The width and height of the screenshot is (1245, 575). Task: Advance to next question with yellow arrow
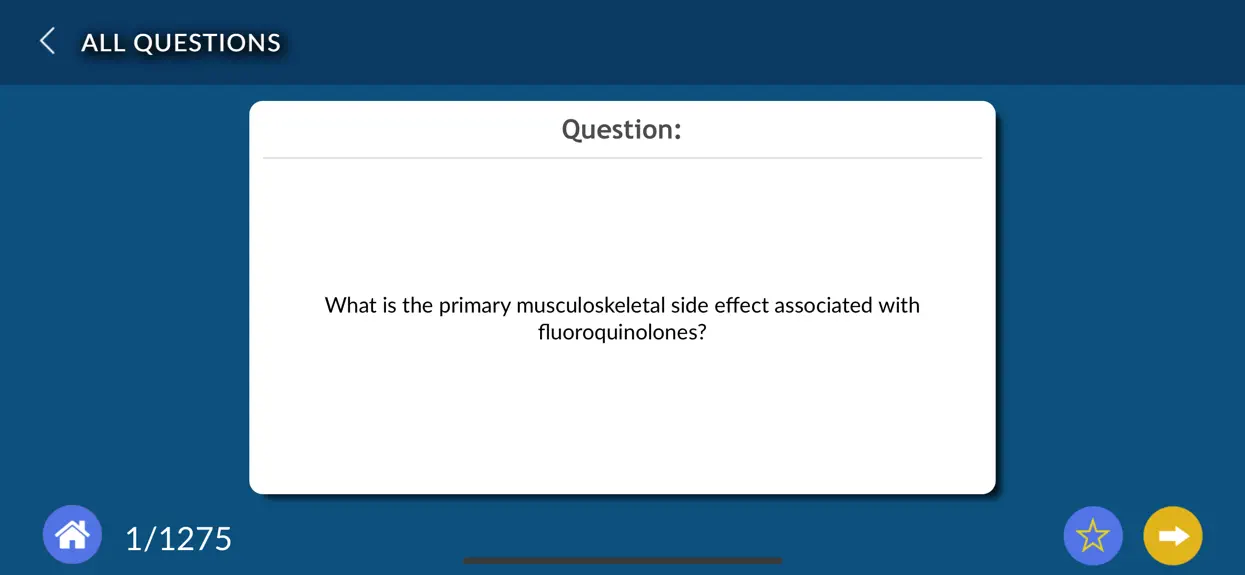coord(1173,536)
